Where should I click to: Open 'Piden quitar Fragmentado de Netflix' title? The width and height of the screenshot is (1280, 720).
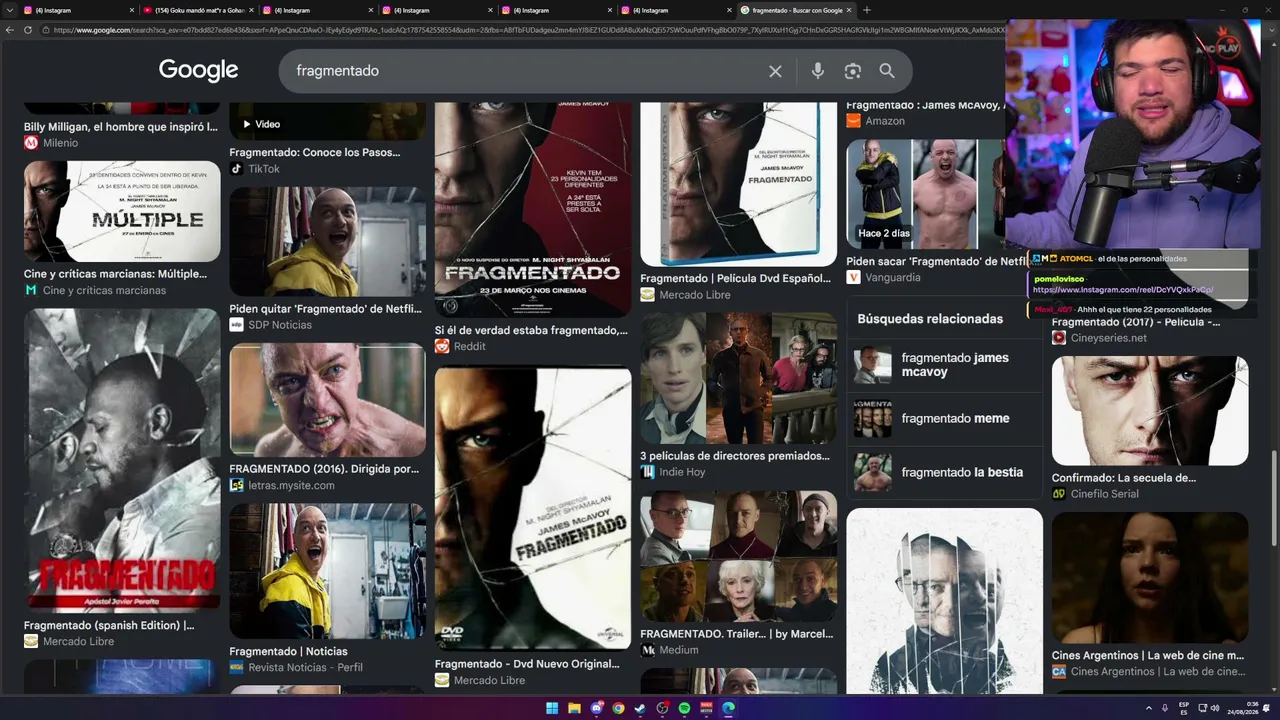point(326,309)
